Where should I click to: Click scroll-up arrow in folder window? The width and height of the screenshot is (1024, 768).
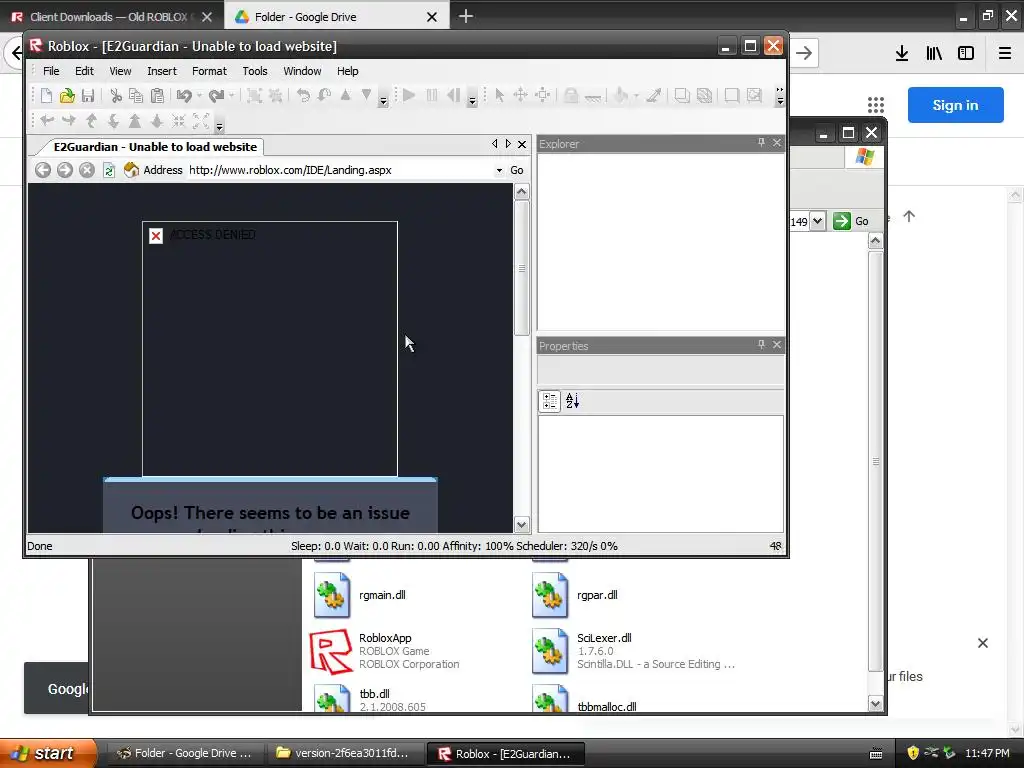[x=875, y=241]
